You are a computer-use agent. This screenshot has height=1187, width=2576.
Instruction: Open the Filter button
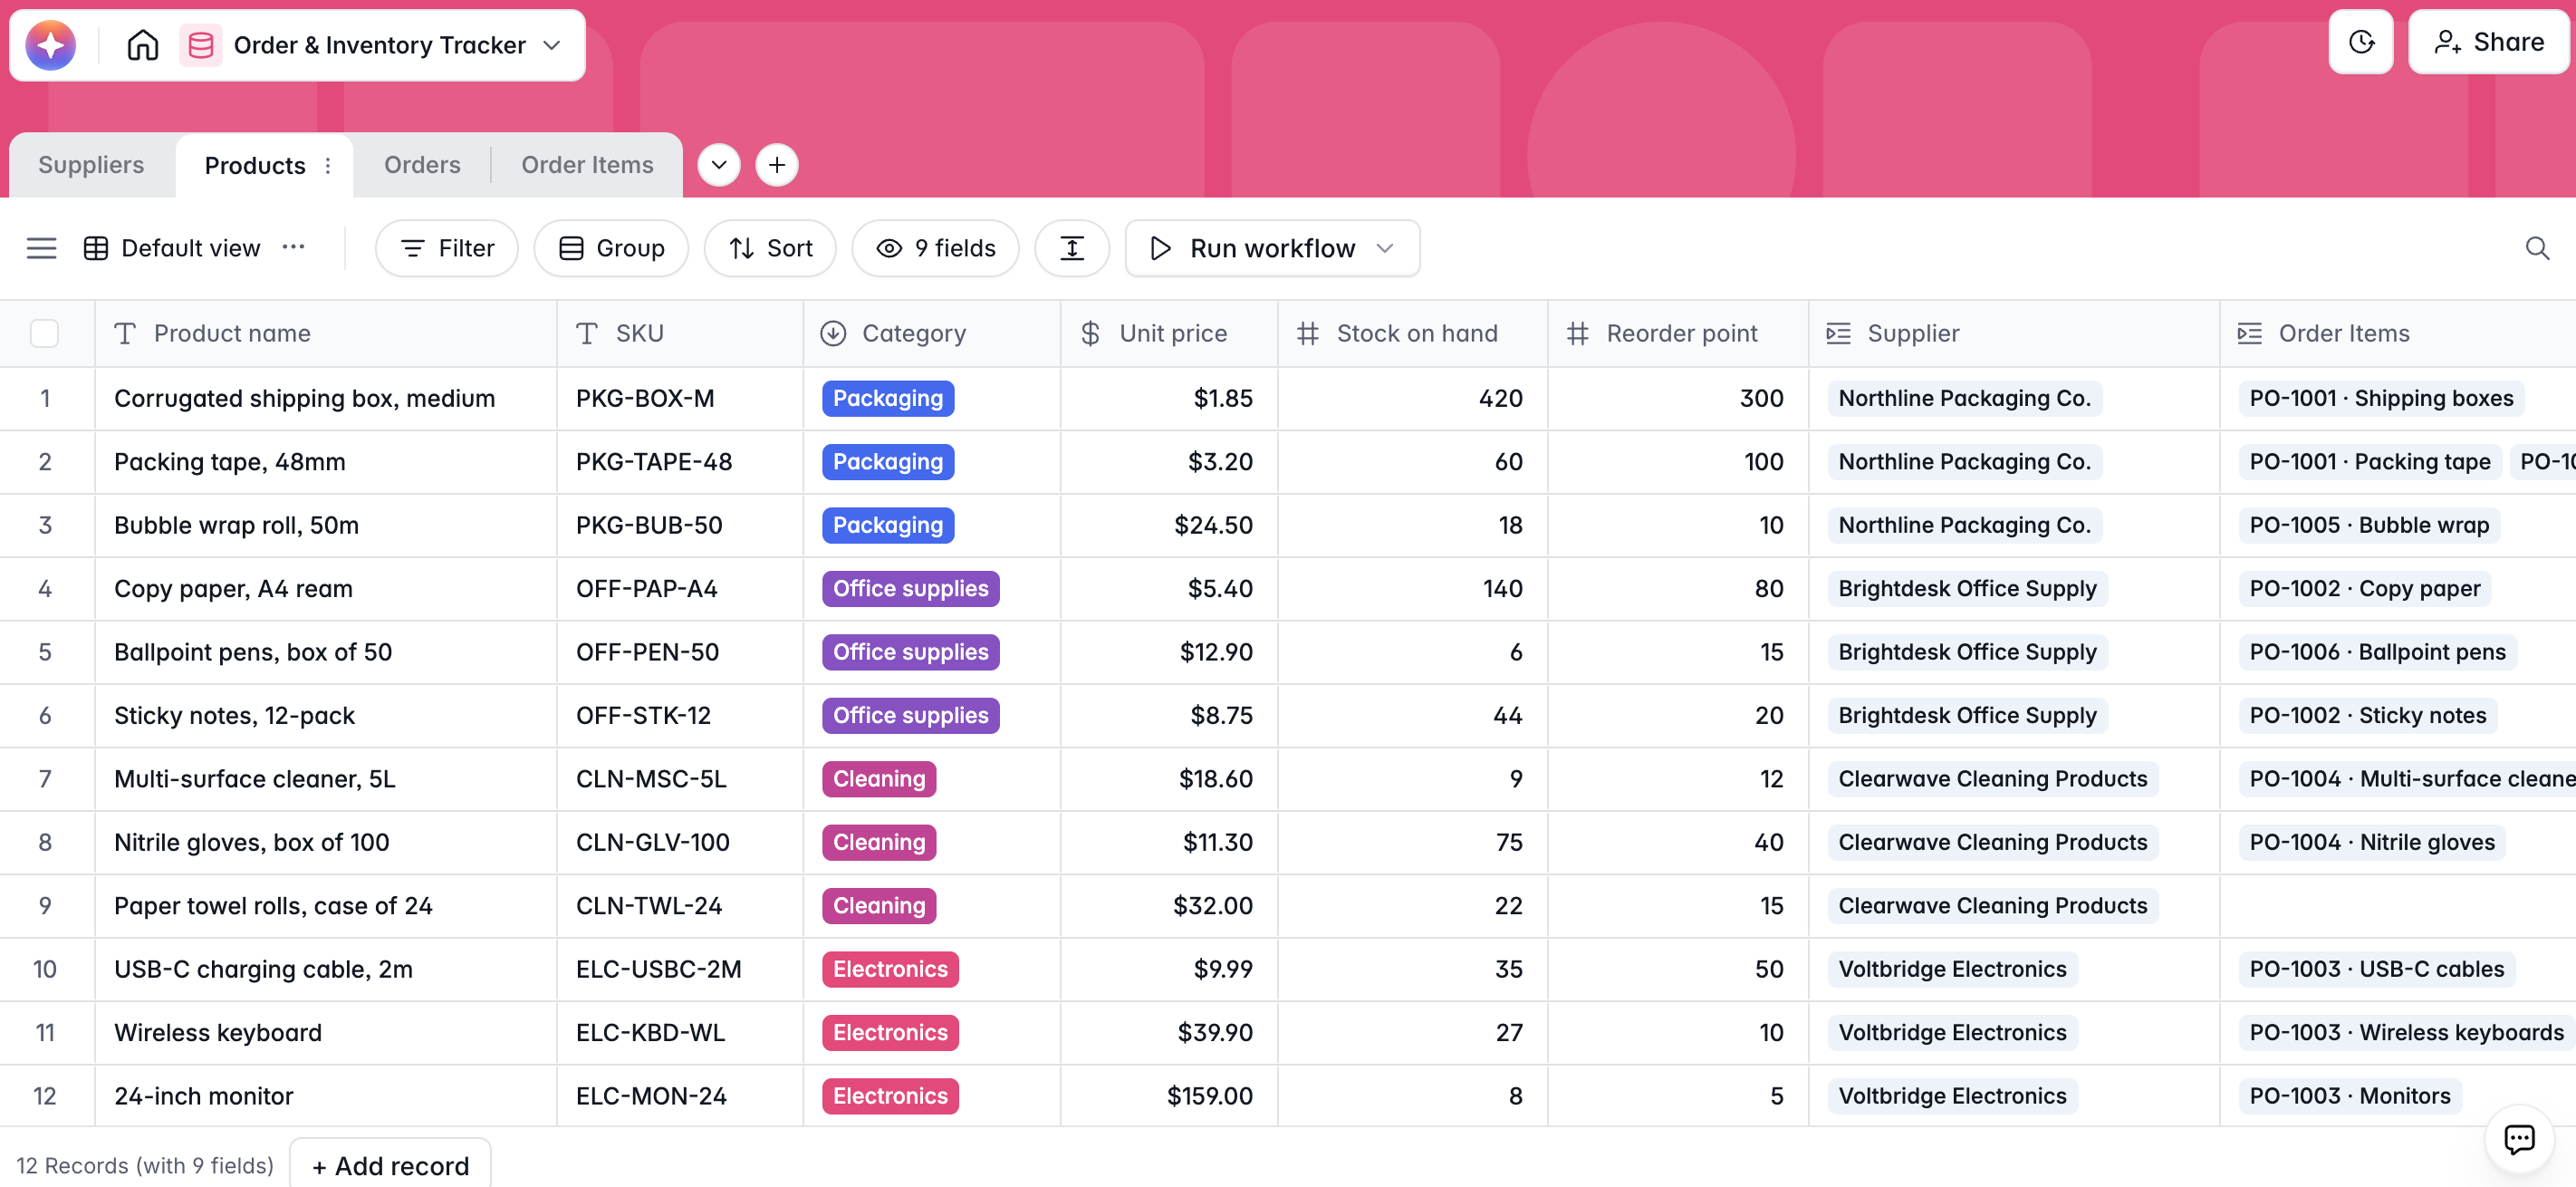point(447,248)
